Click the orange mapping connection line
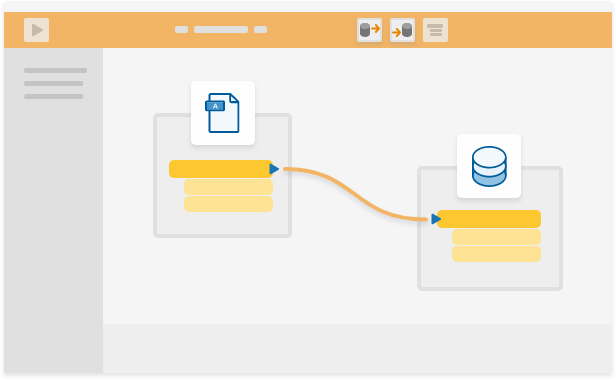 pyautogui.click(x=356, y=194)
